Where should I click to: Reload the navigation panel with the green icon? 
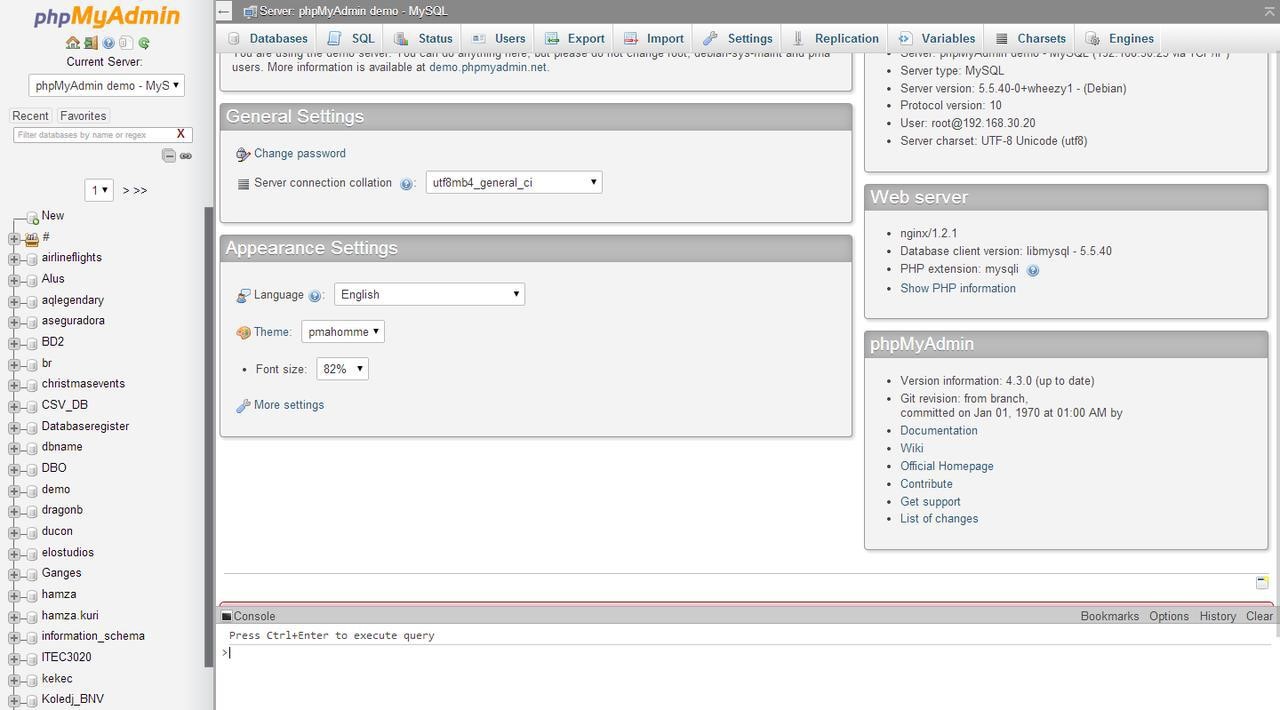pyautogui.click(x=142, y=43)
